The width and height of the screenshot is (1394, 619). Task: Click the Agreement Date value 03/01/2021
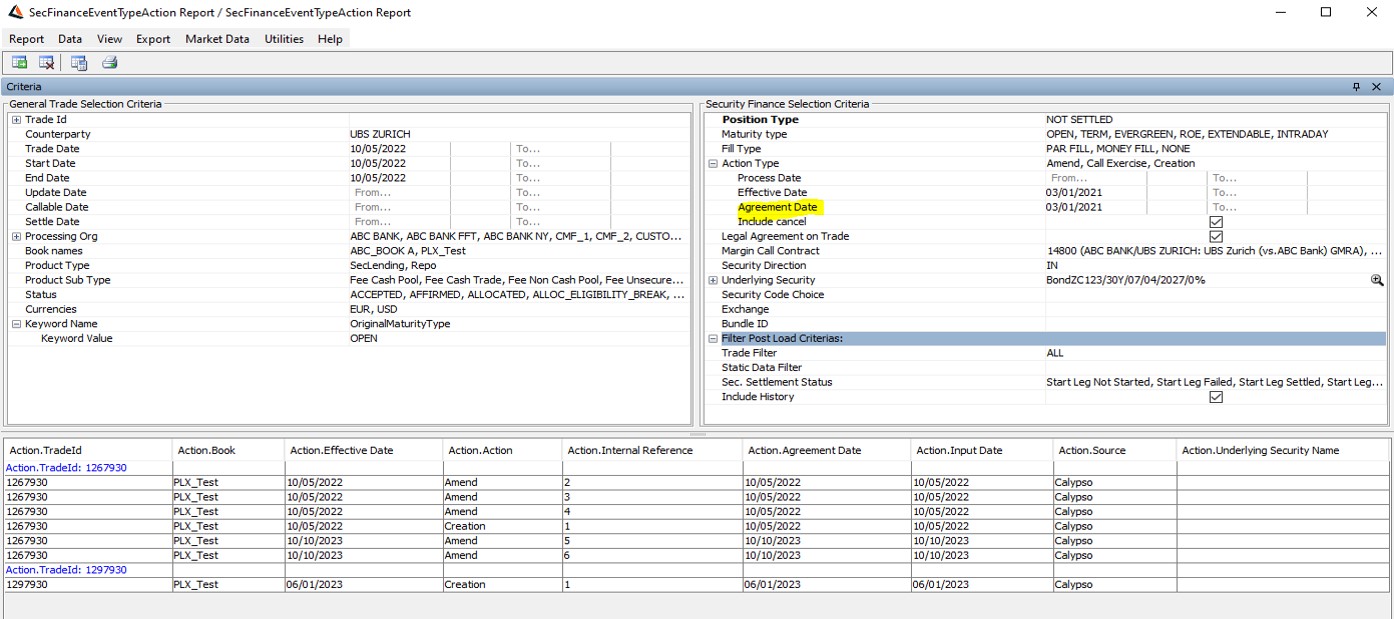click(x=1074, y=207)
